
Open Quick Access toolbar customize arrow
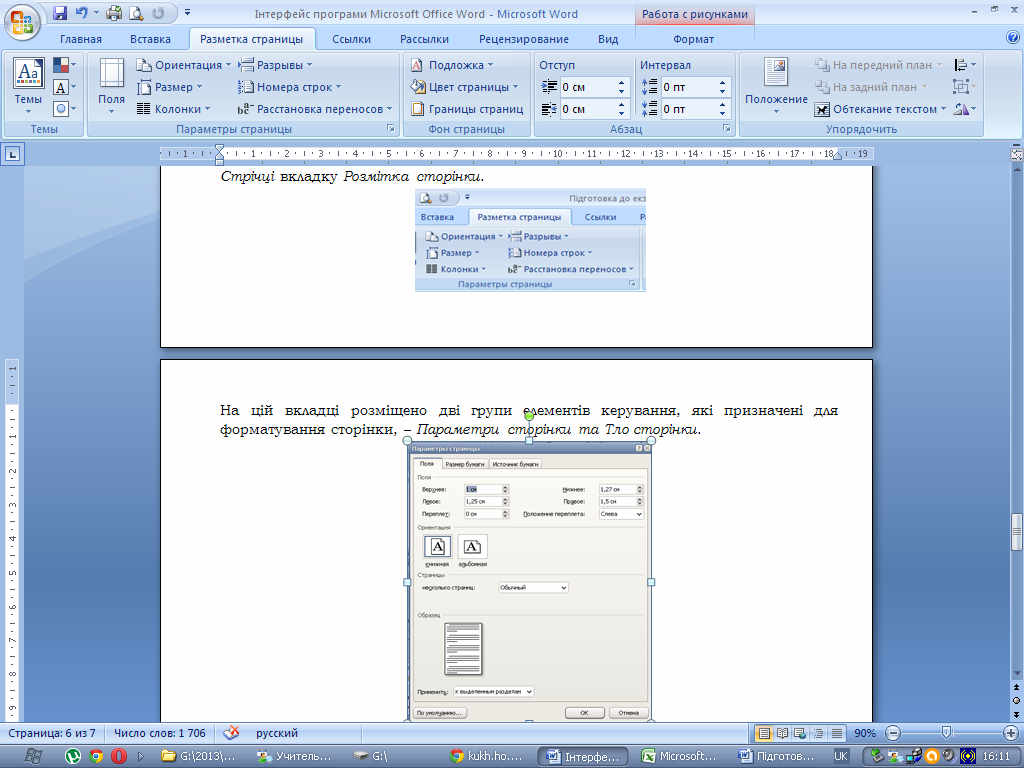coord(187,13)
